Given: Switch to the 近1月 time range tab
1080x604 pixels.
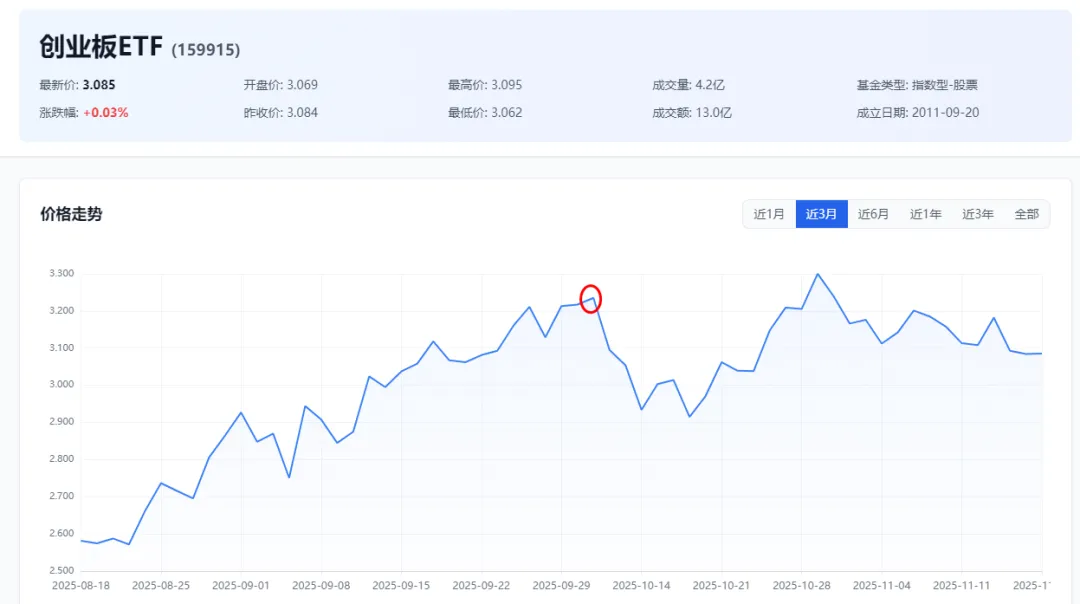Looking at the screenshot, I should (769, 214).
